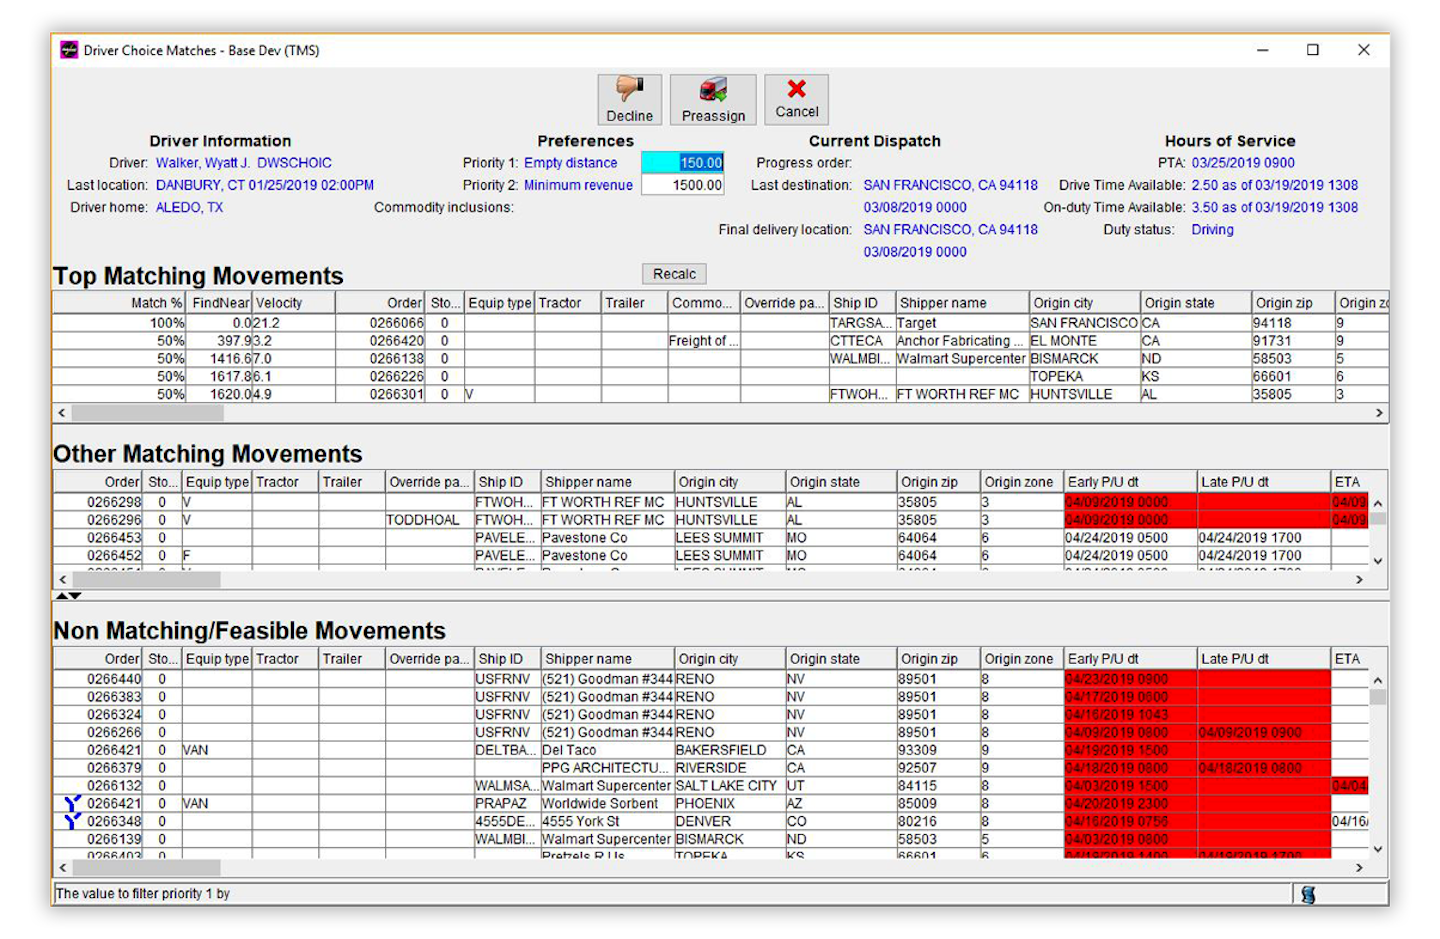
Task: Open driver link Walker, Wyatt J. DWSCHOIC
Action: (x=243, y=162)
